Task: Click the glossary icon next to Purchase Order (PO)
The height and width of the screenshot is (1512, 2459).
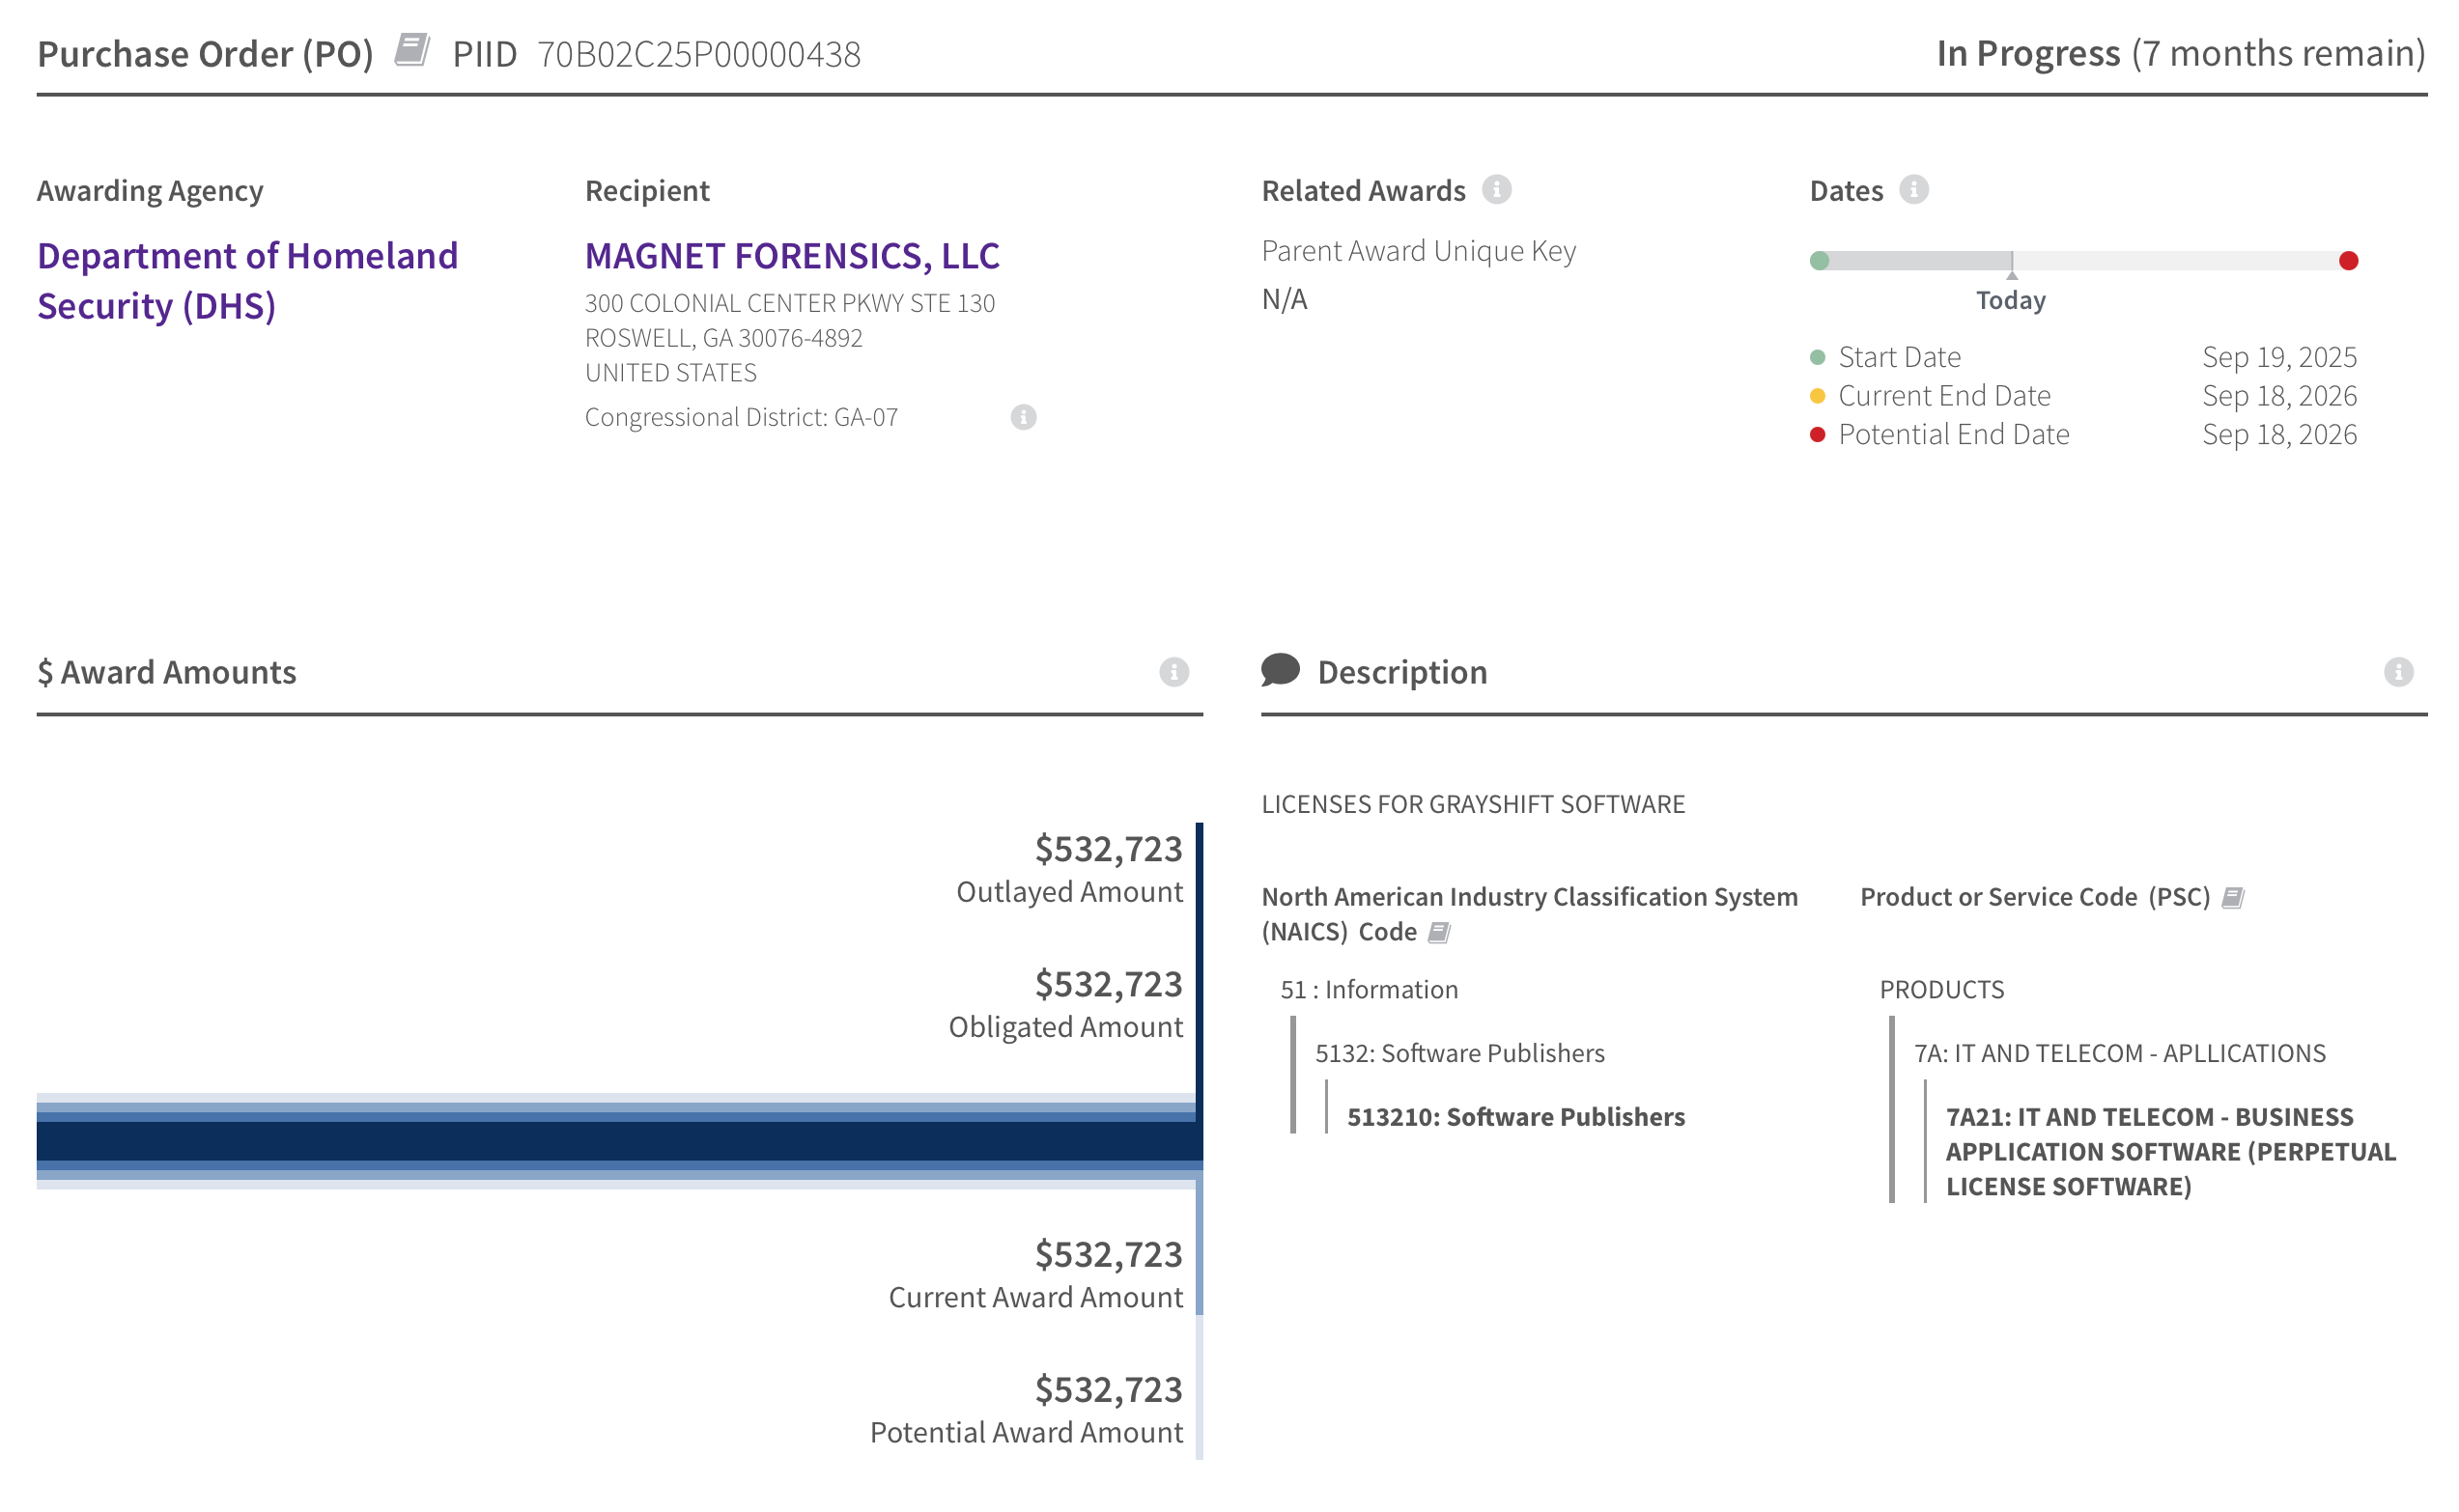Action: point(411,50)
